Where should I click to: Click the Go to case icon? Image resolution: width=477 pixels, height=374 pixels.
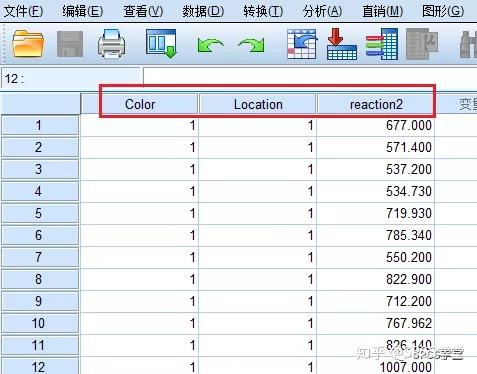[302, 44]
